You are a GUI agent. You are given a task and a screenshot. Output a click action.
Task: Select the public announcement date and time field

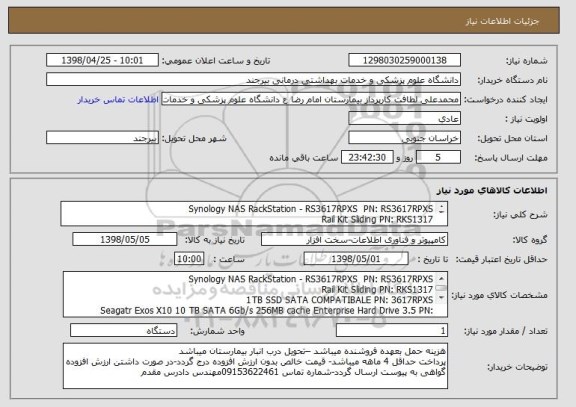pyautogui.click(x=102, y=60)
